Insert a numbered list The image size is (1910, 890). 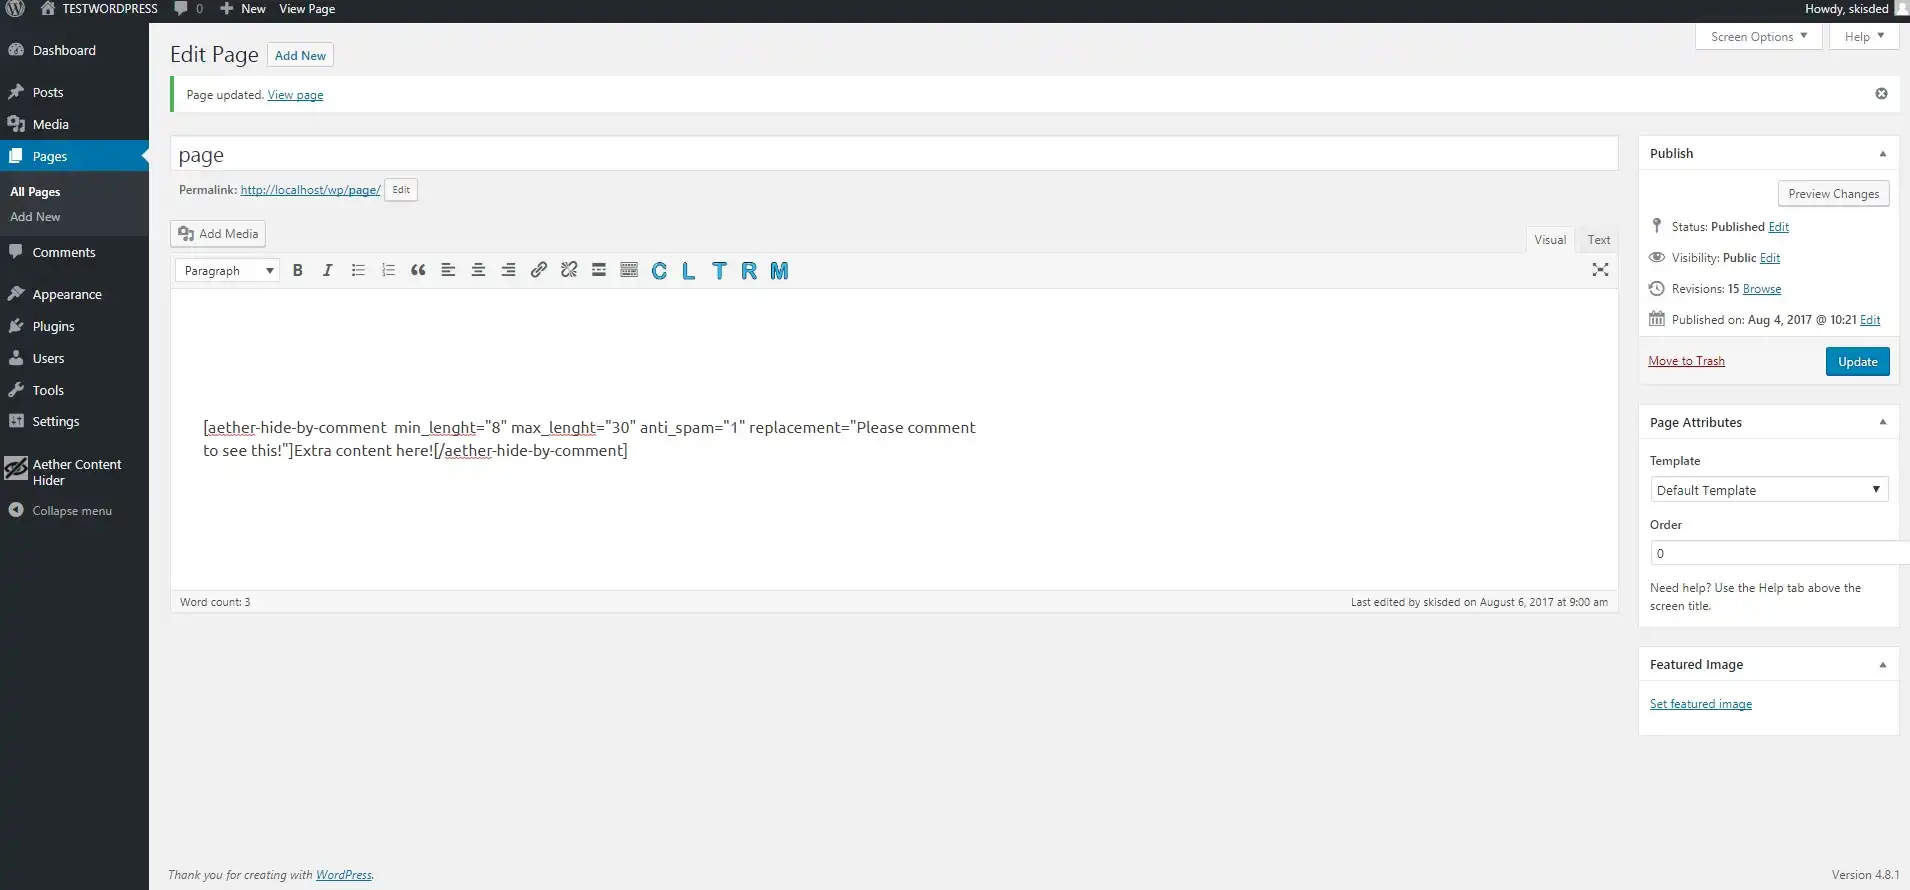click(388, 270)
